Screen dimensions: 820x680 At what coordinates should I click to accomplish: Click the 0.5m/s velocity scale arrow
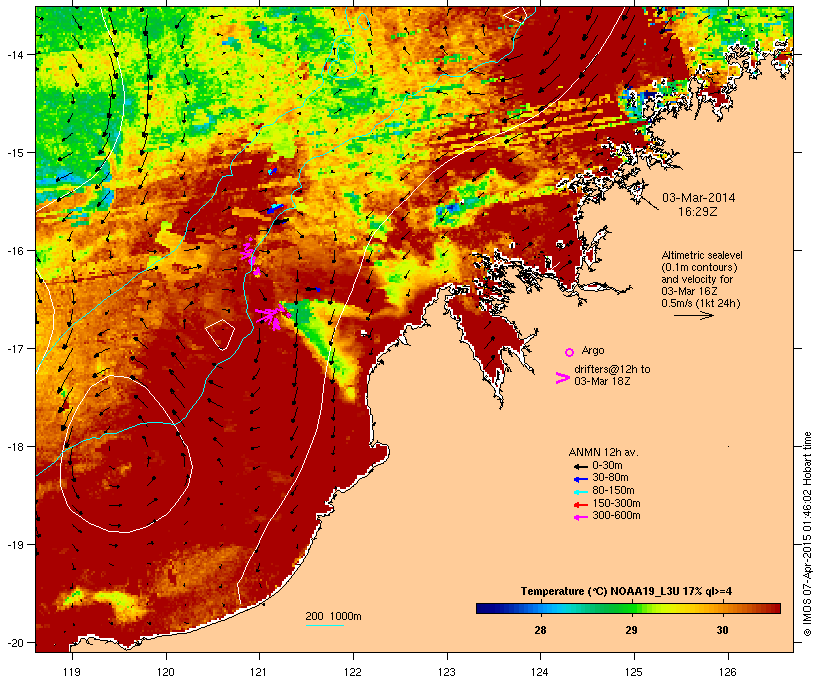click(x=693, y=315)
